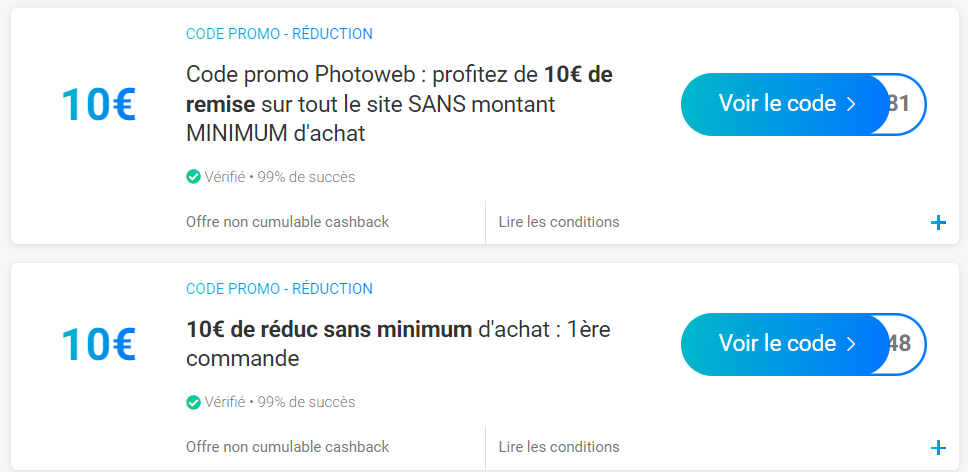968x472 pixels.
Task: Open the Photoweb 10€ de remise offer title
Action: [399, 104]
